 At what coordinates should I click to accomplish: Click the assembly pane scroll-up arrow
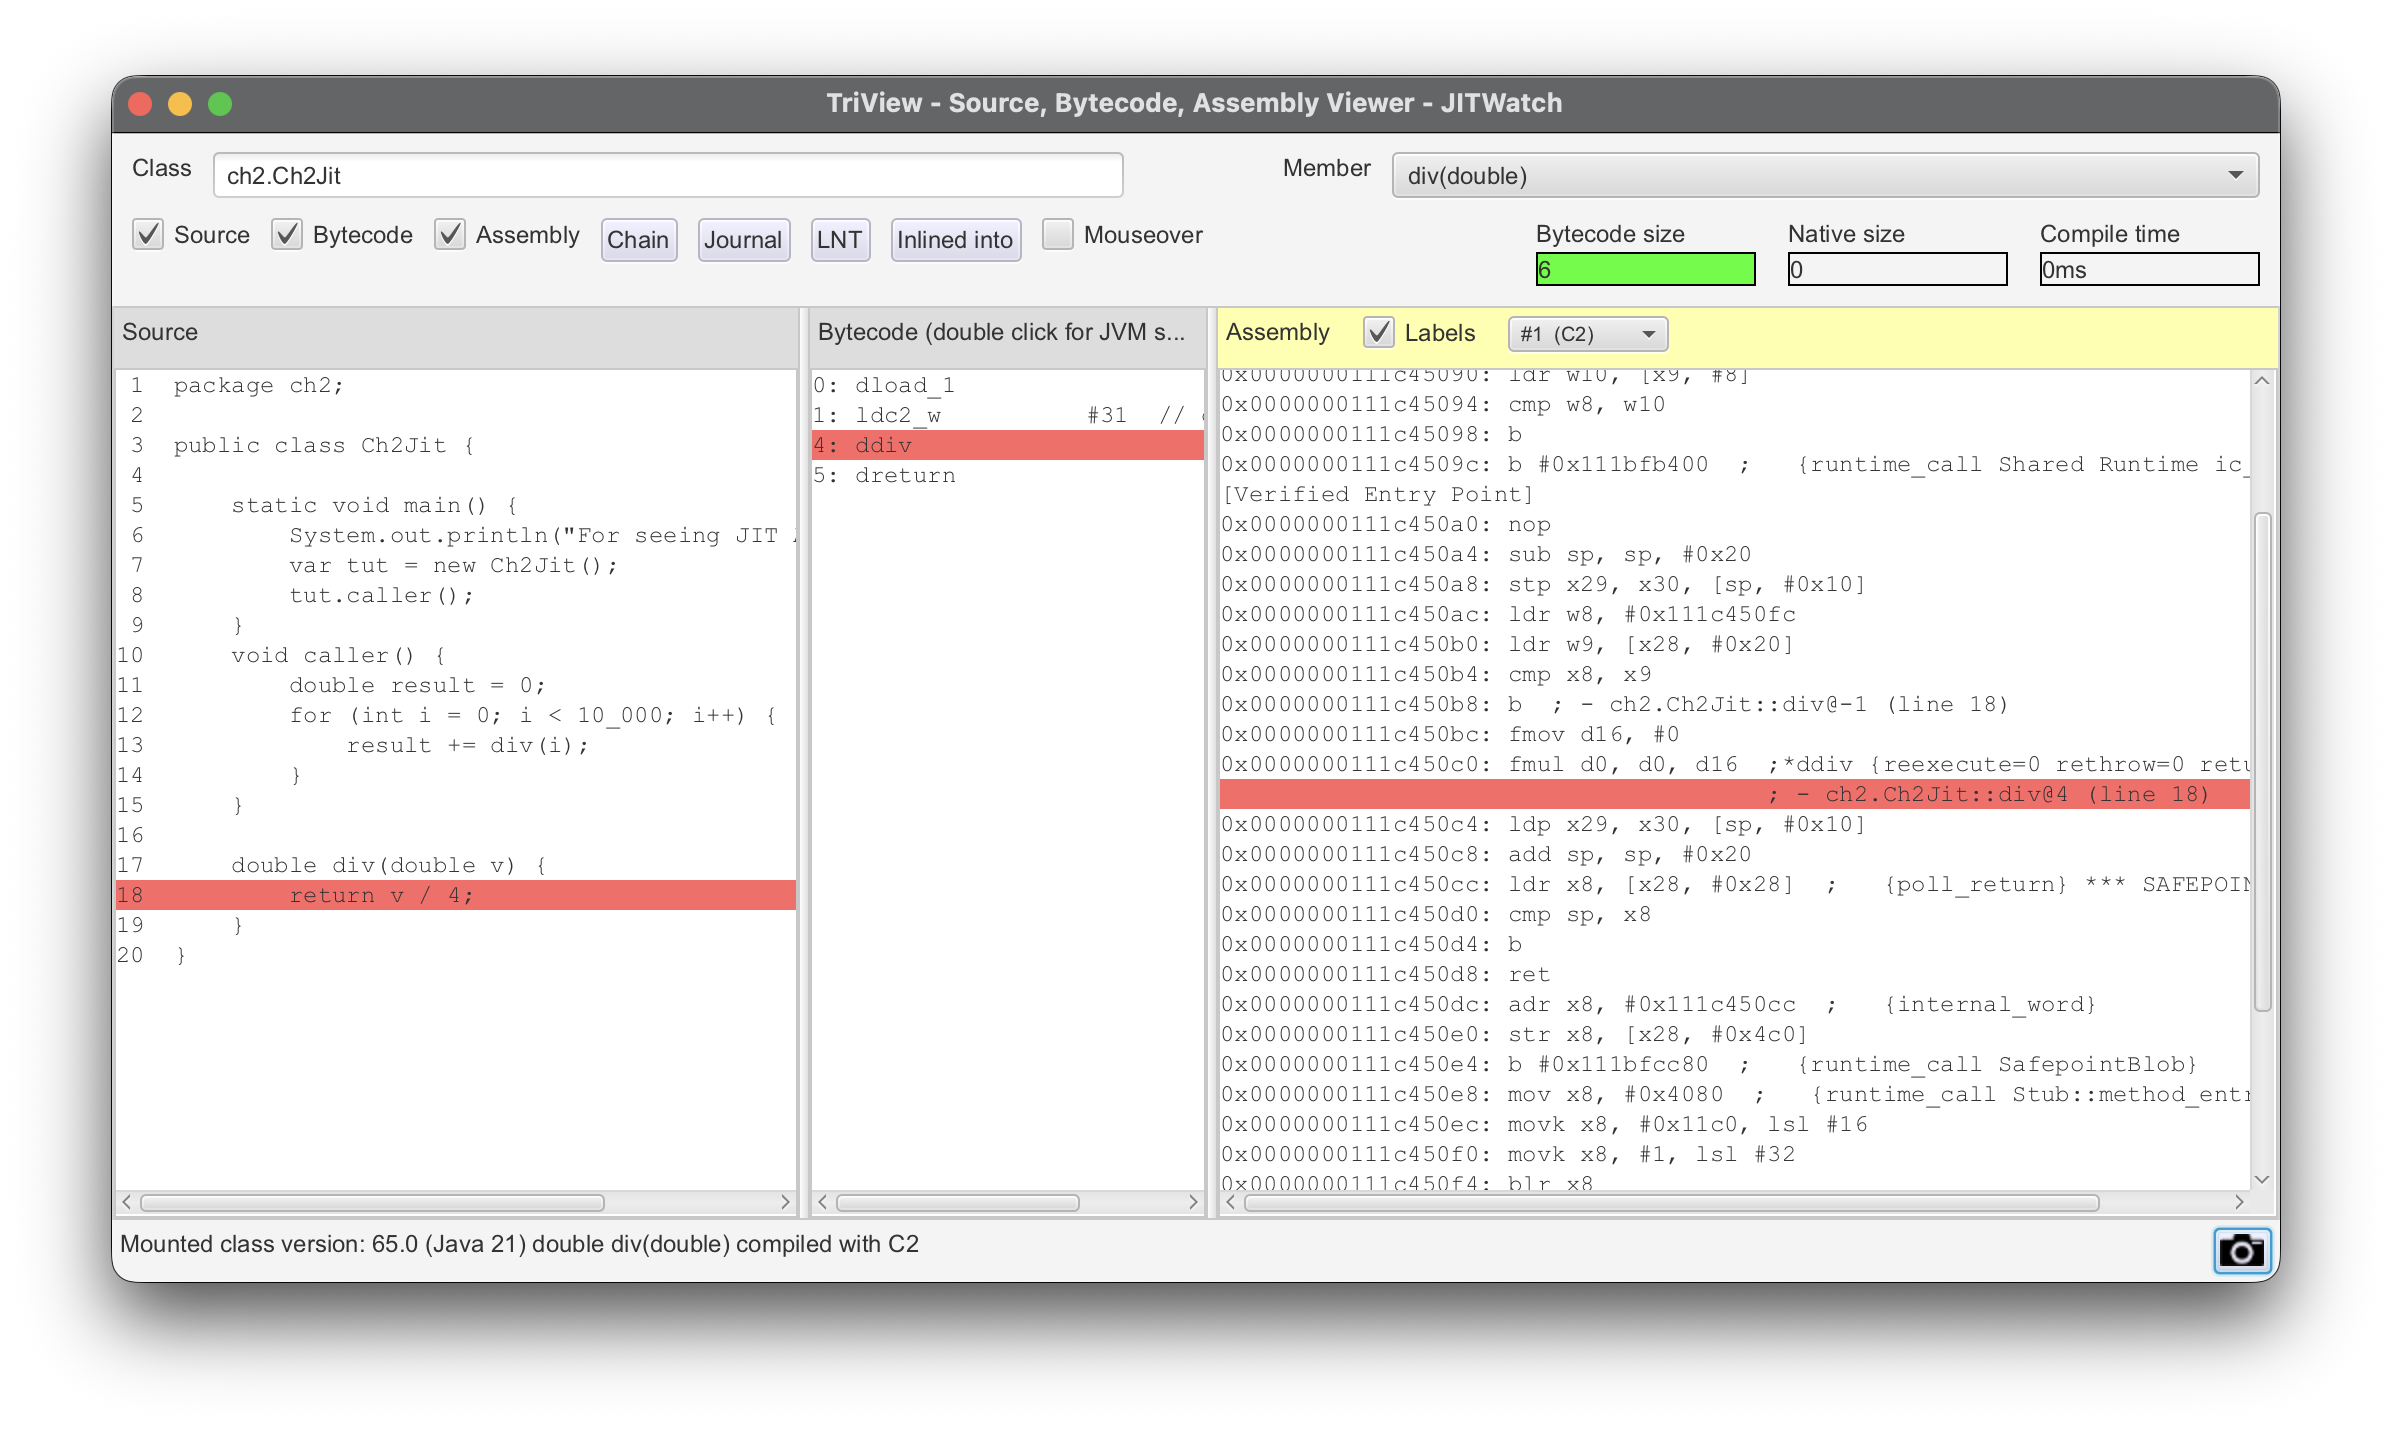tap(2262, 381)
